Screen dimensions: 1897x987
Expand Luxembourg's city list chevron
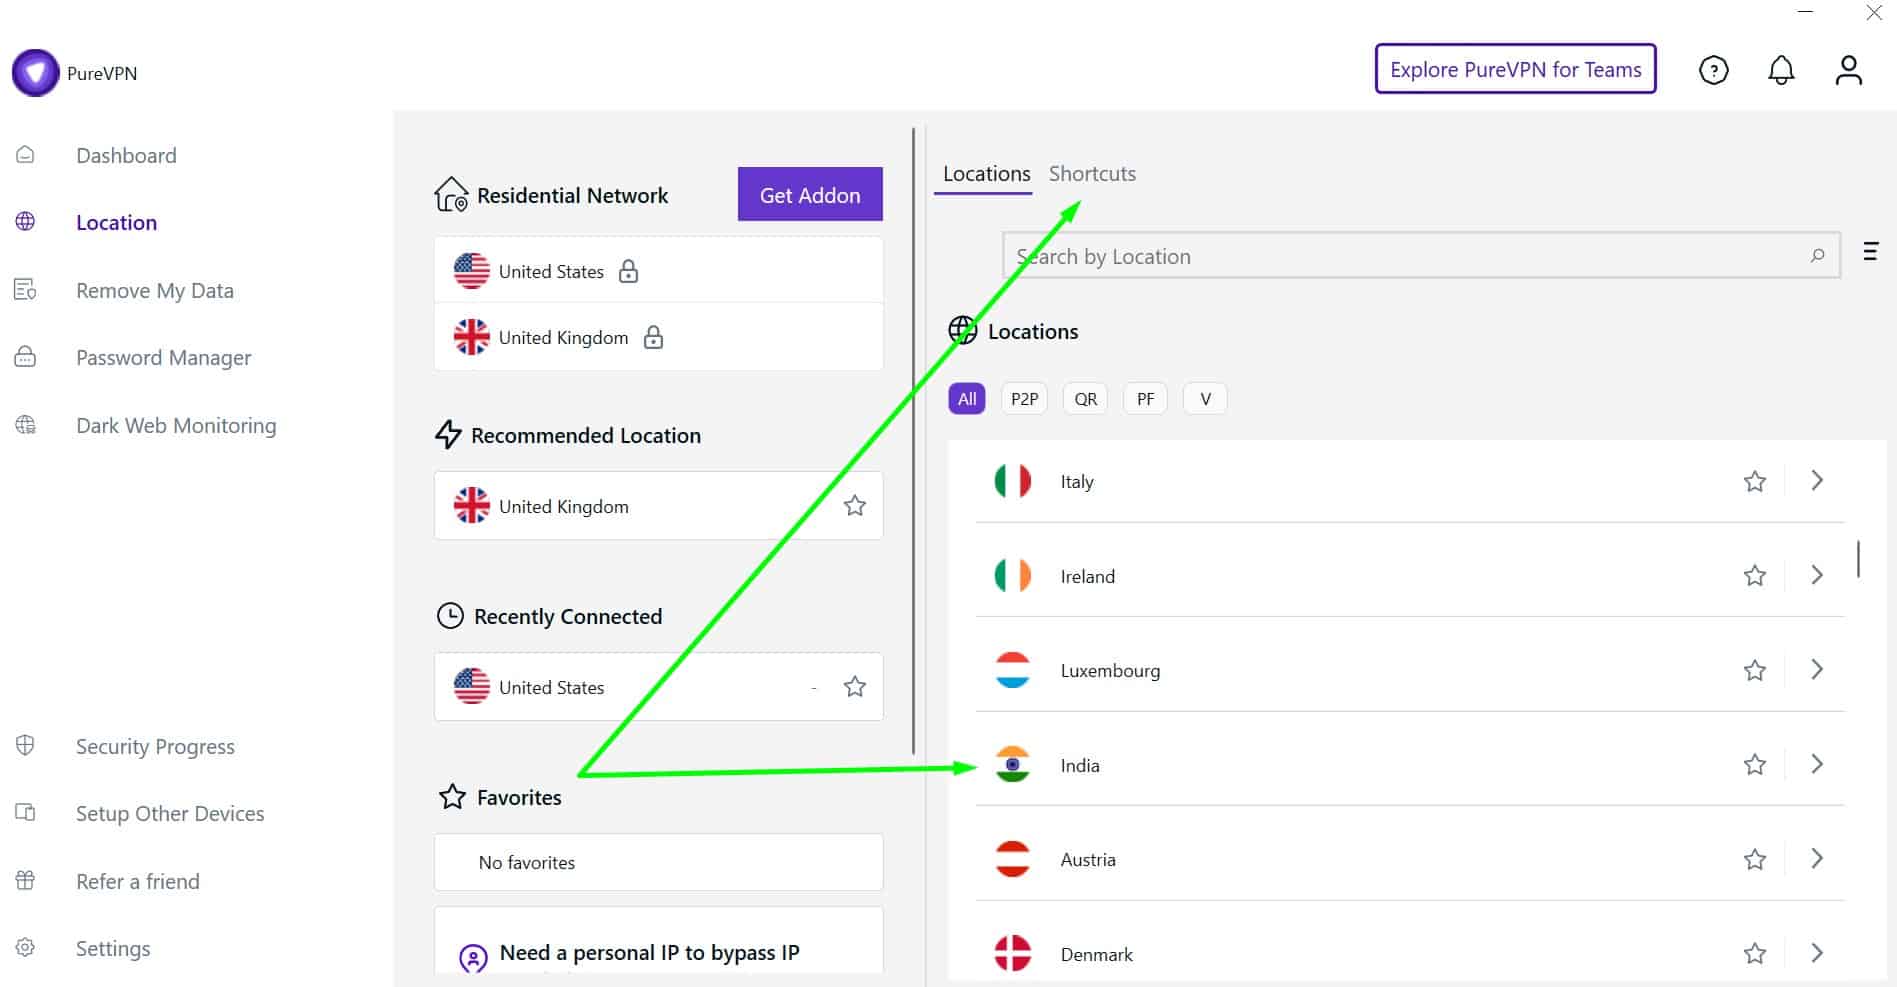(x=1817, y=669)
